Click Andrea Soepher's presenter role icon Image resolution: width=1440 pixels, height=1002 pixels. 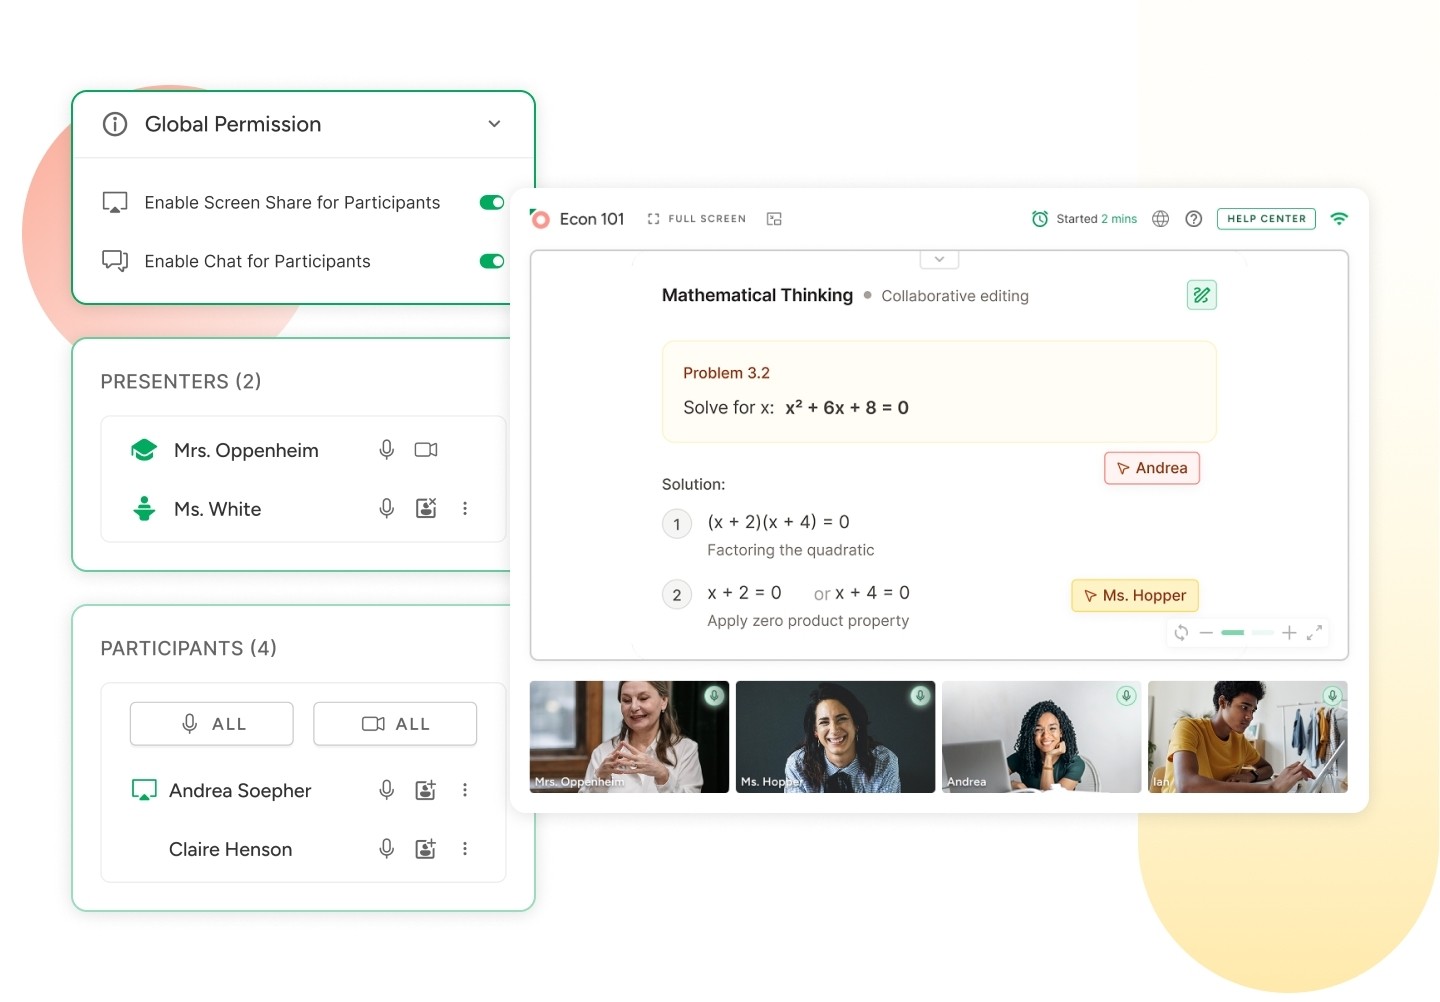426,790
